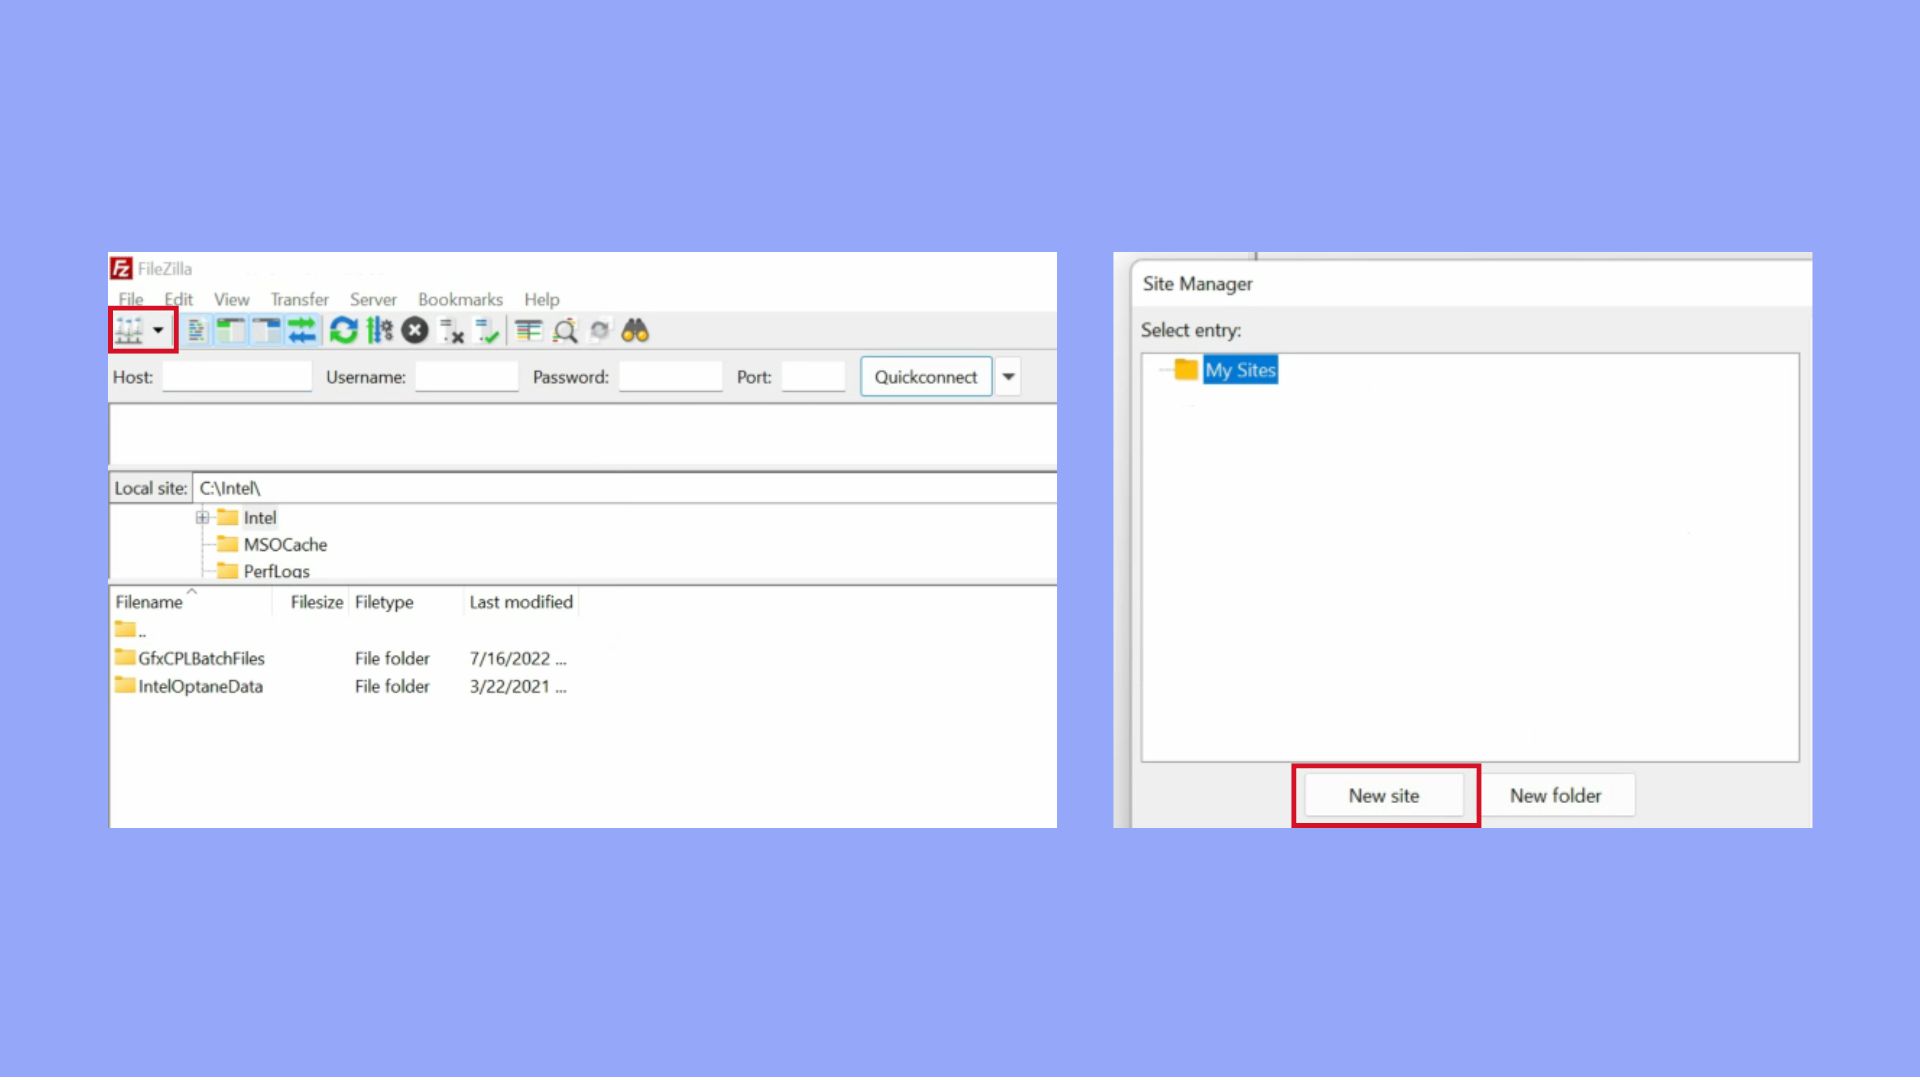Open directory comparison
Screen dimensions: 1920x1080
(566, 330)
